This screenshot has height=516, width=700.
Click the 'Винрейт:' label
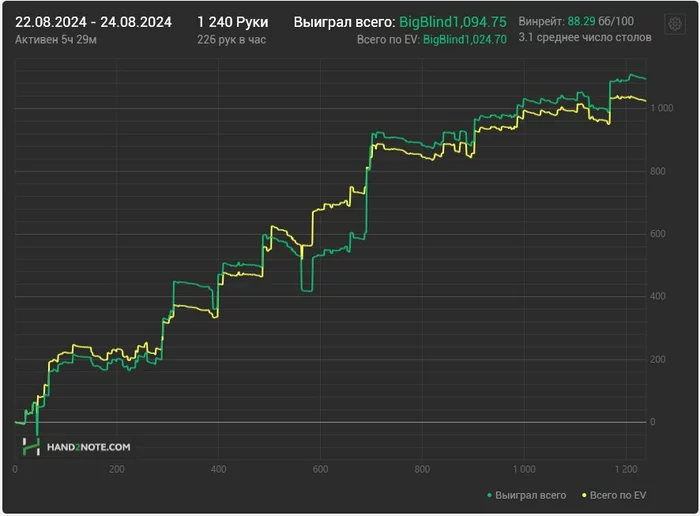(x=542, y=21)
